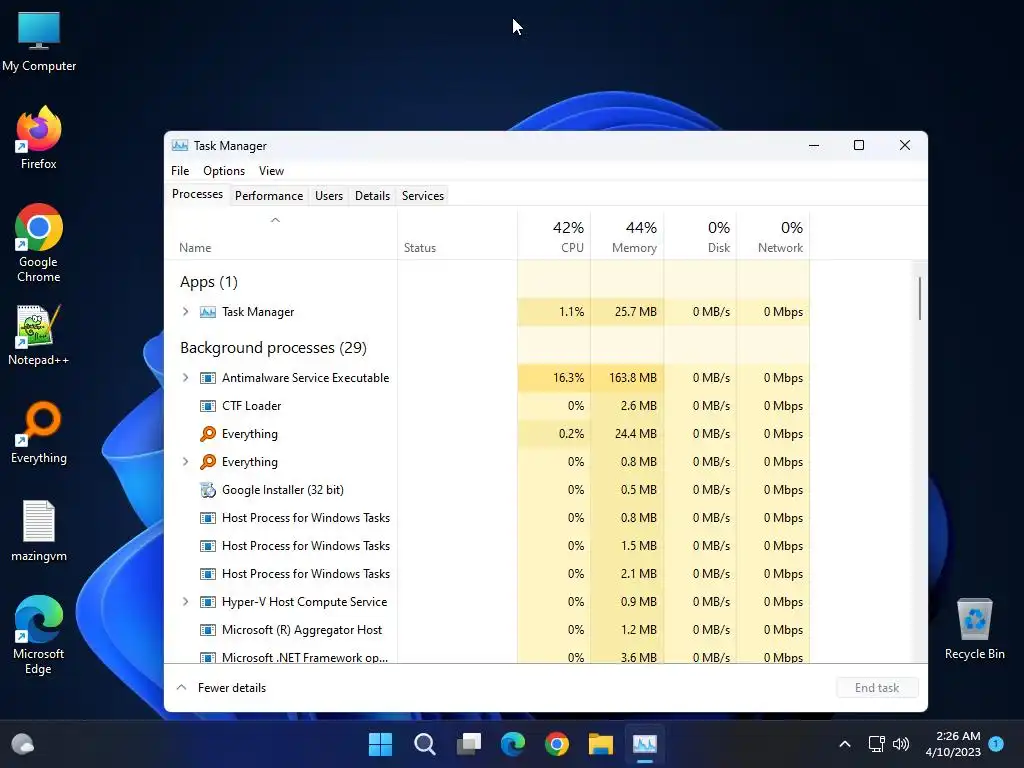Open Notepad++ desktop shortcut
The image size is (1024, 768).
point(39,335)
